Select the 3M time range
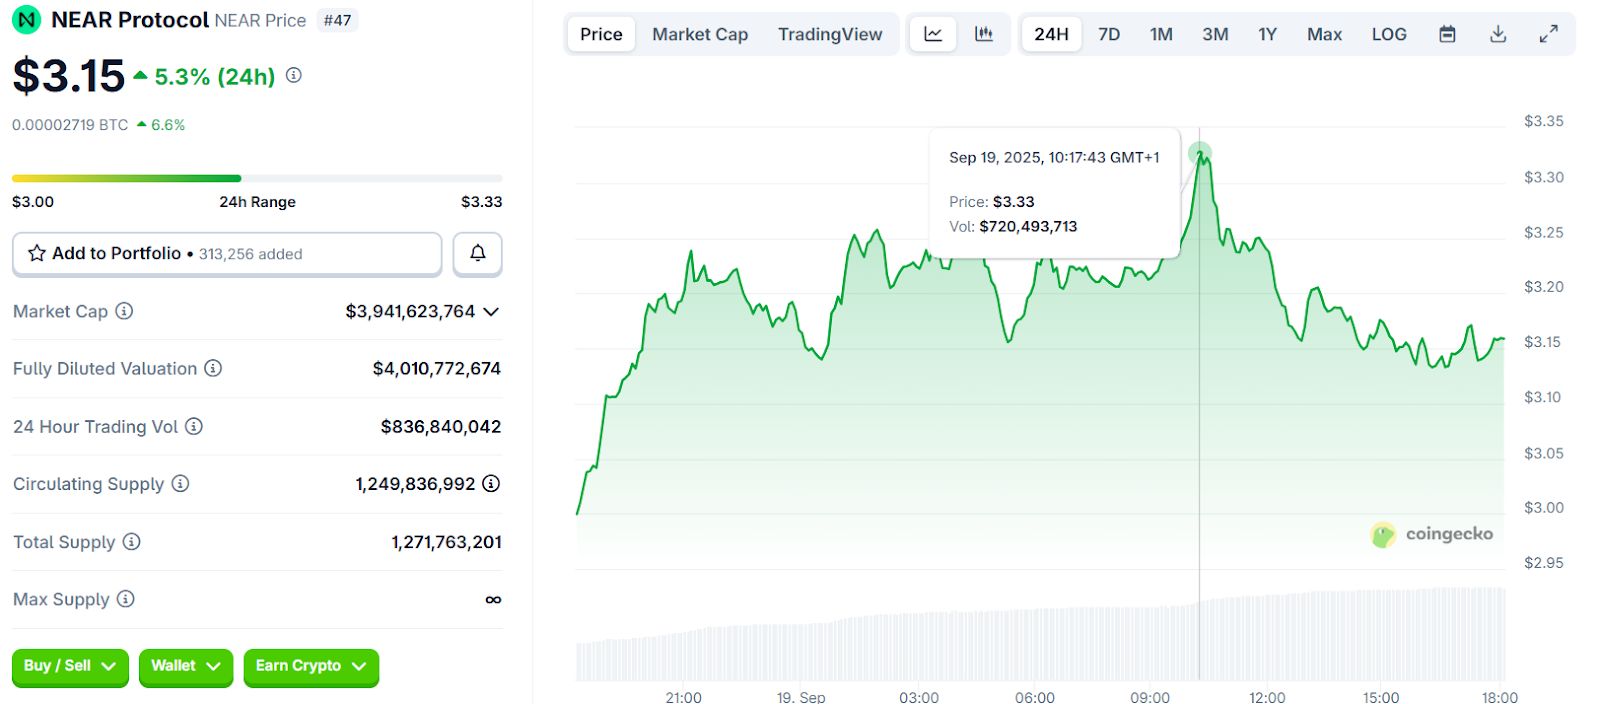The height and width of the screenshot is (704, 1600). (1215, 34)
